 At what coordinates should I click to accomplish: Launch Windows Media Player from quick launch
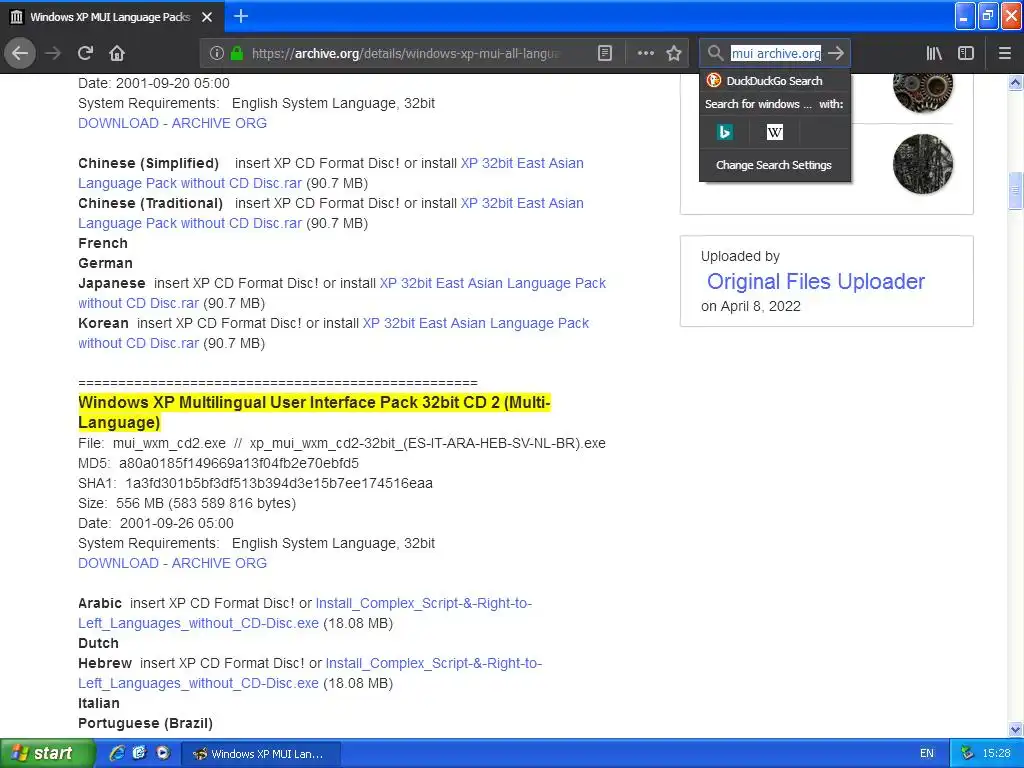click(163, 754)
